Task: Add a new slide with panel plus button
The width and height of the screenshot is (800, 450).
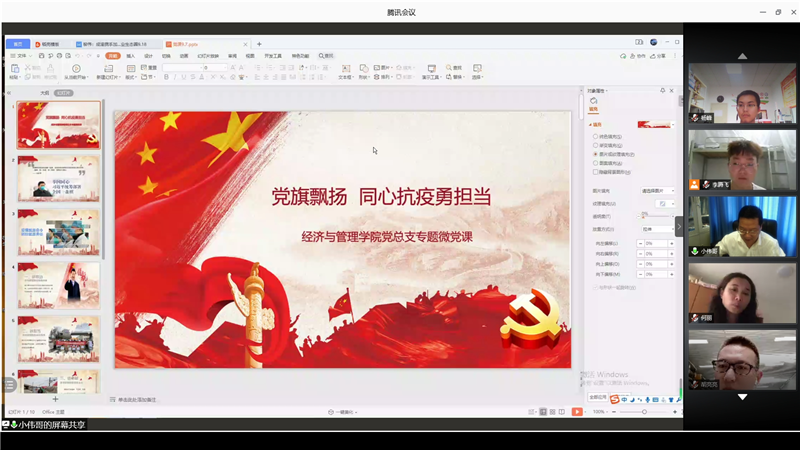Action: pyautogui.click(x=55, y=399)
